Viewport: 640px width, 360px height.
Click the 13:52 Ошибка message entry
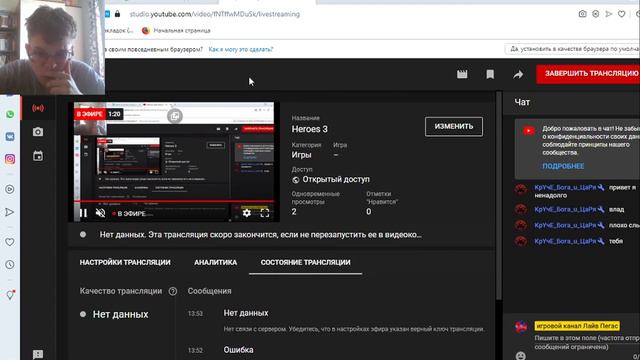click(220, 350)
